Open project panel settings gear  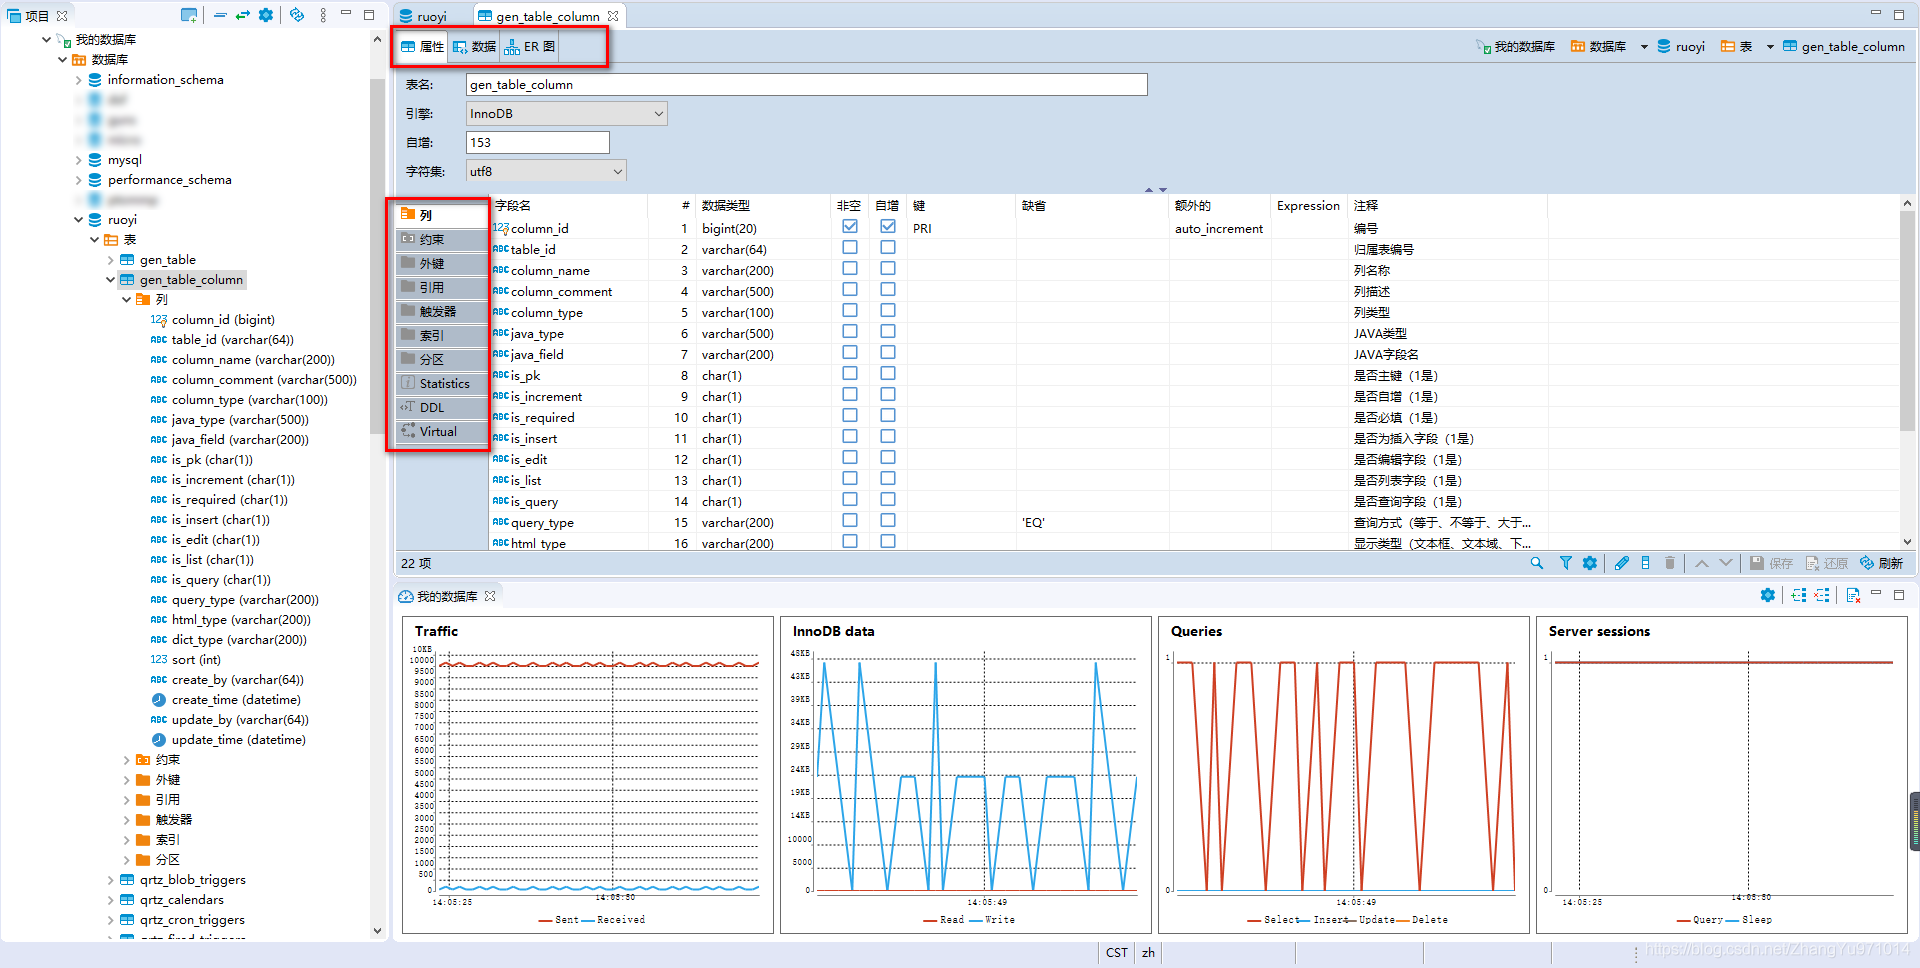click(x=266, y=15)
